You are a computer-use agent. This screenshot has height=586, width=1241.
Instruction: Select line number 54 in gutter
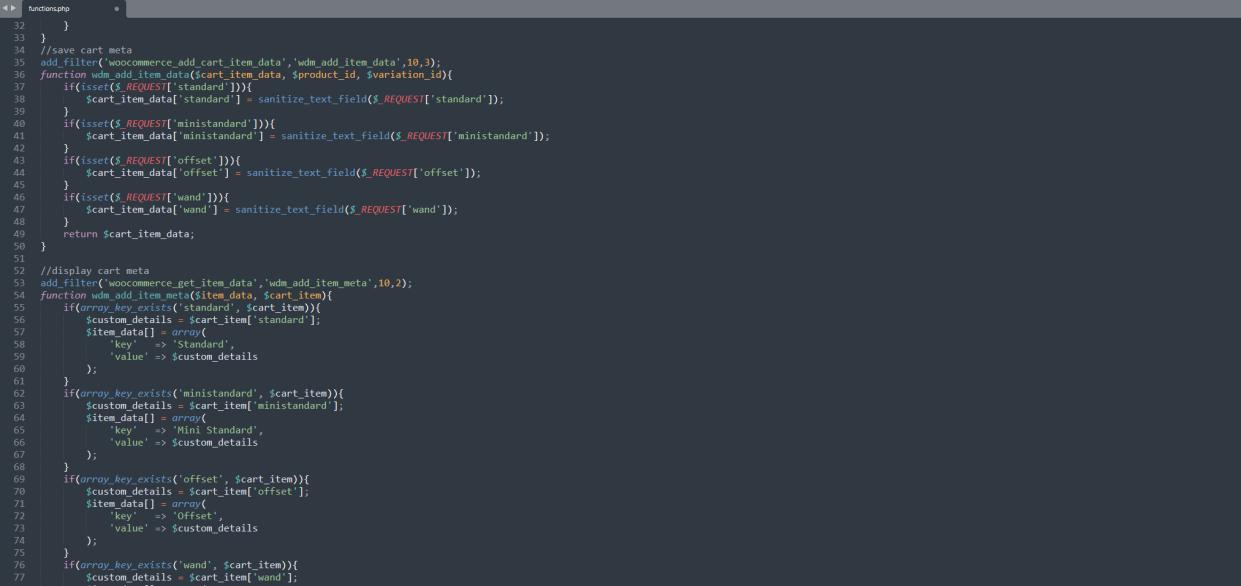(x=18, y=296)
